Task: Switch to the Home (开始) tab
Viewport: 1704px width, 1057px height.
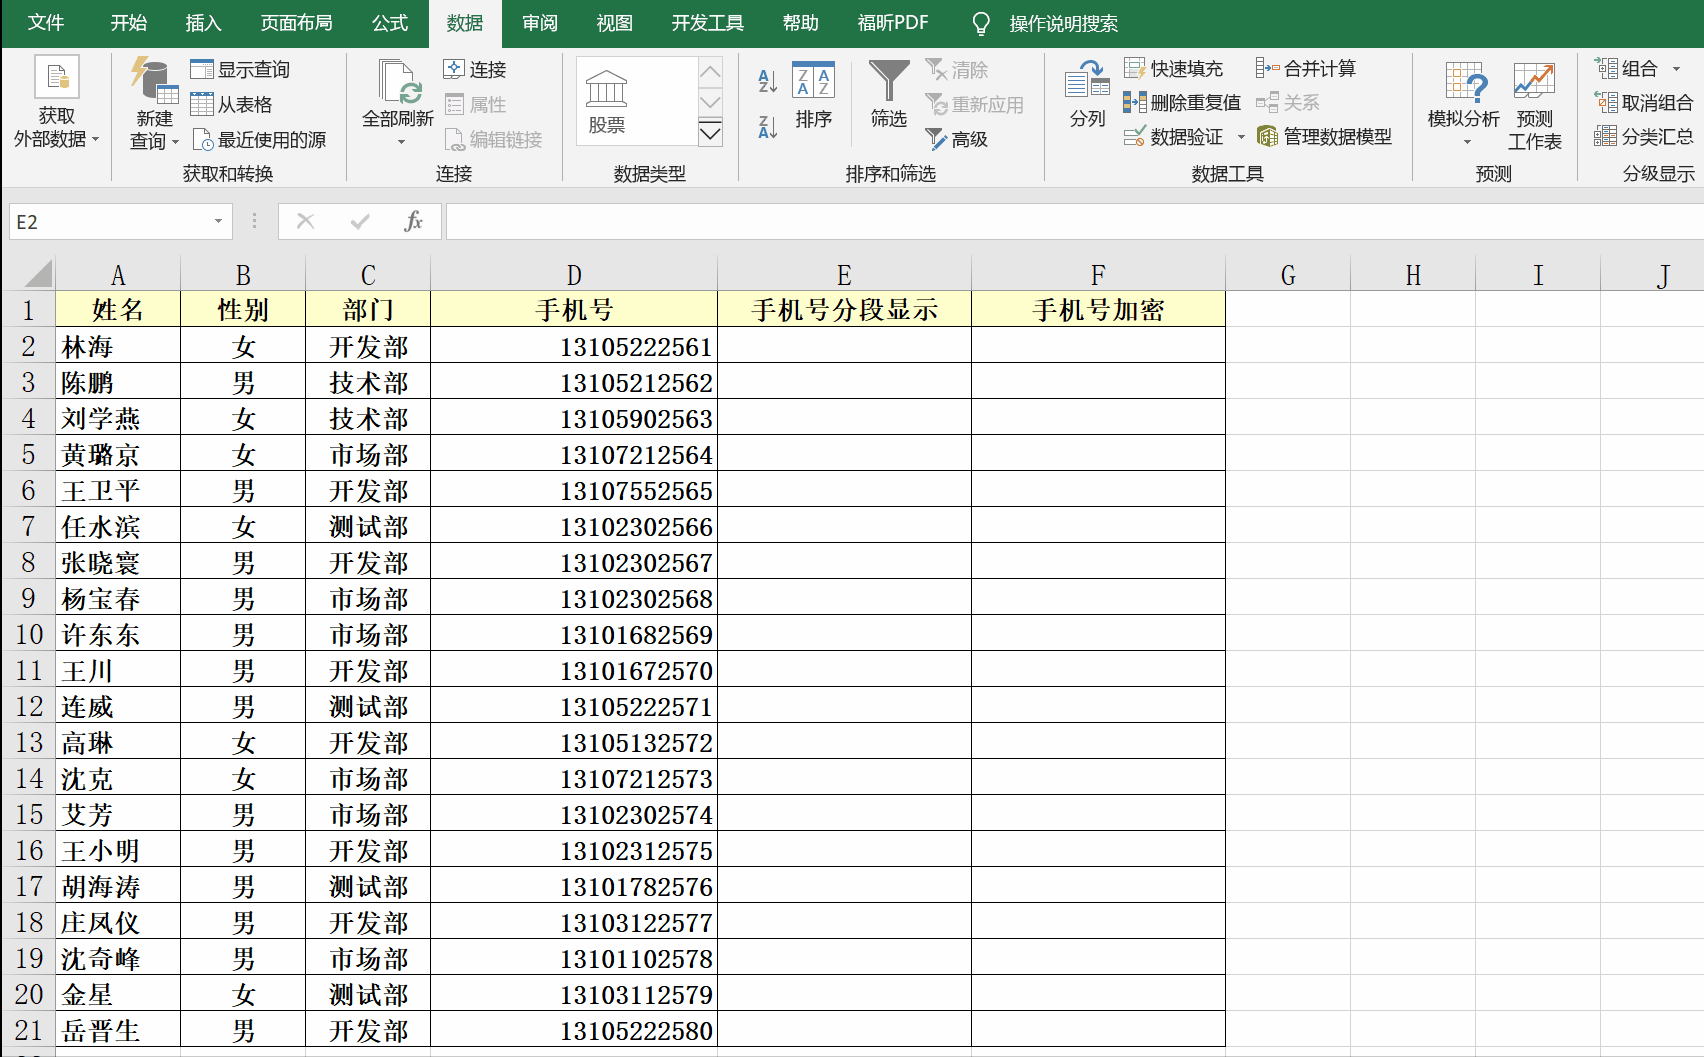Action: pyautogui.click(x=128, y=23)
